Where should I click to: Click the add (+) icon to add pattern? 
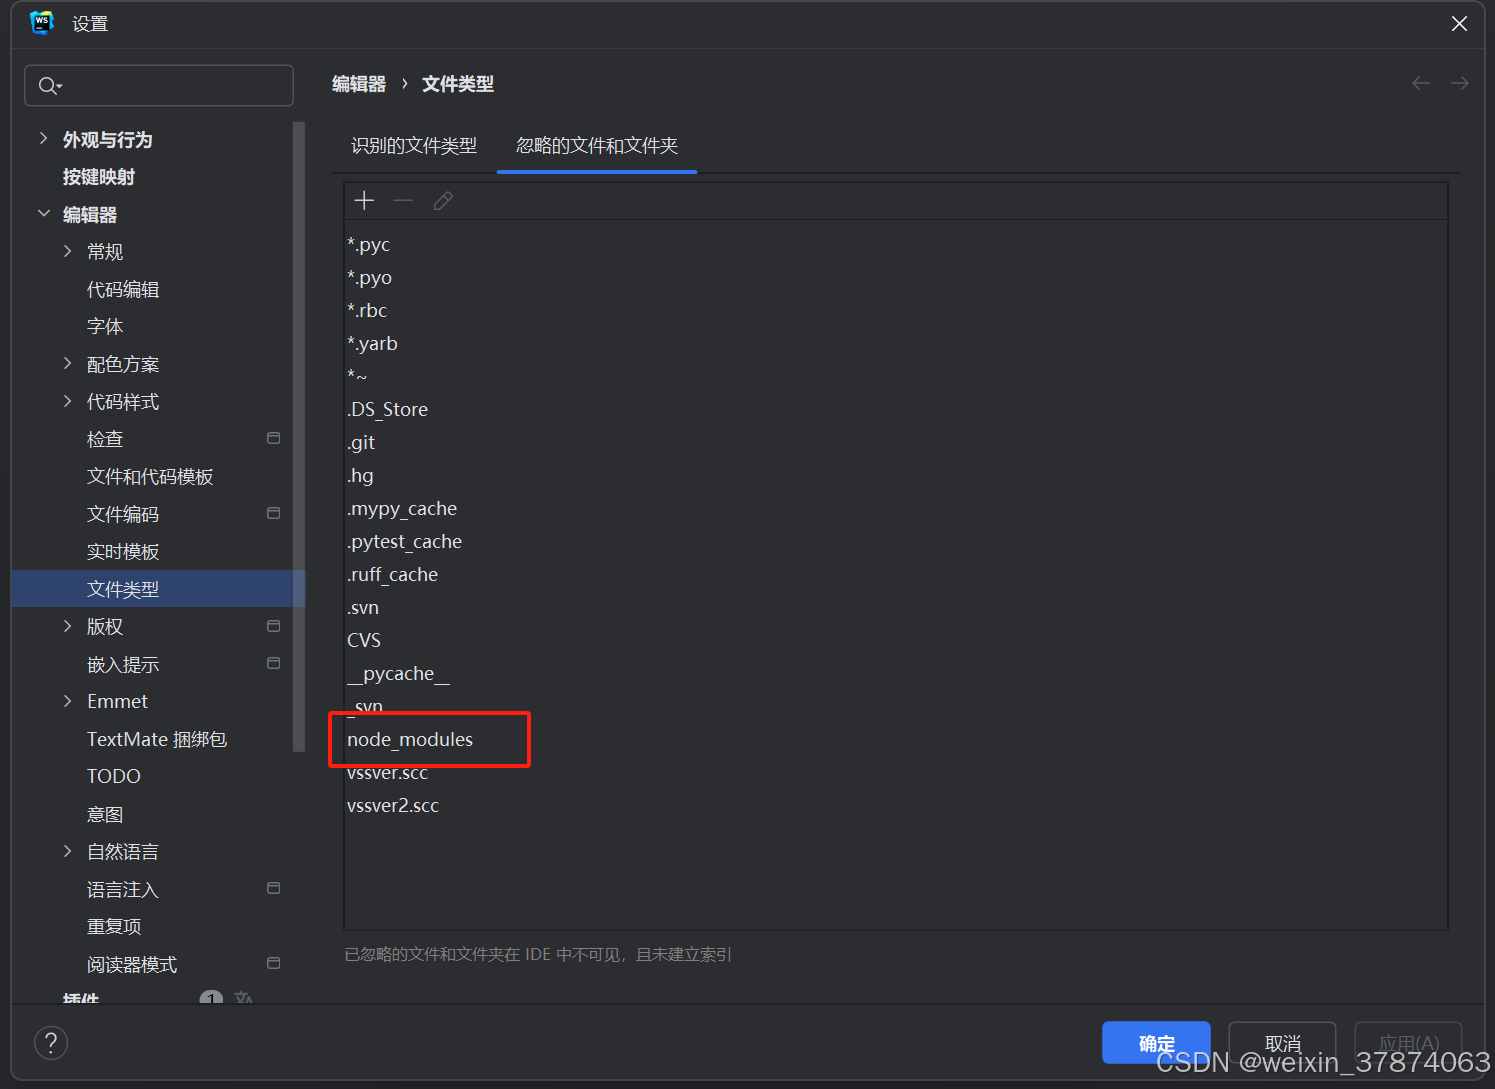[x=364, y=200]
